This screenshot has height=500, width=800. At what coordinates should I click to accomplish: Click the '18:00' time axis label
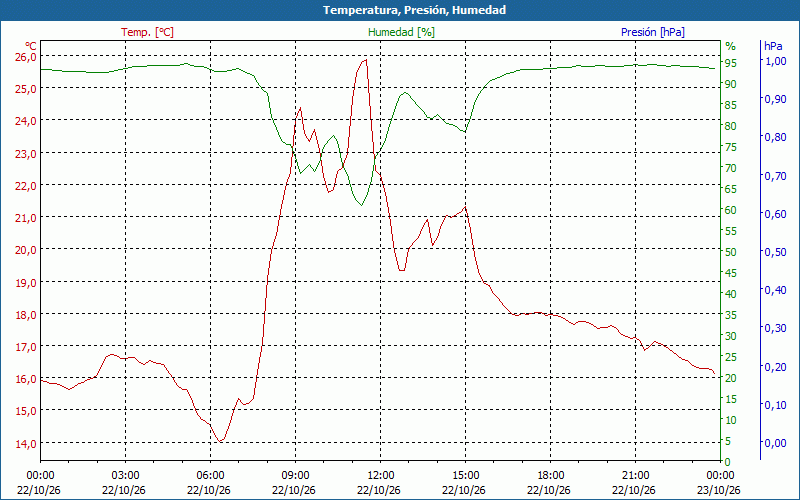[551, 476]
